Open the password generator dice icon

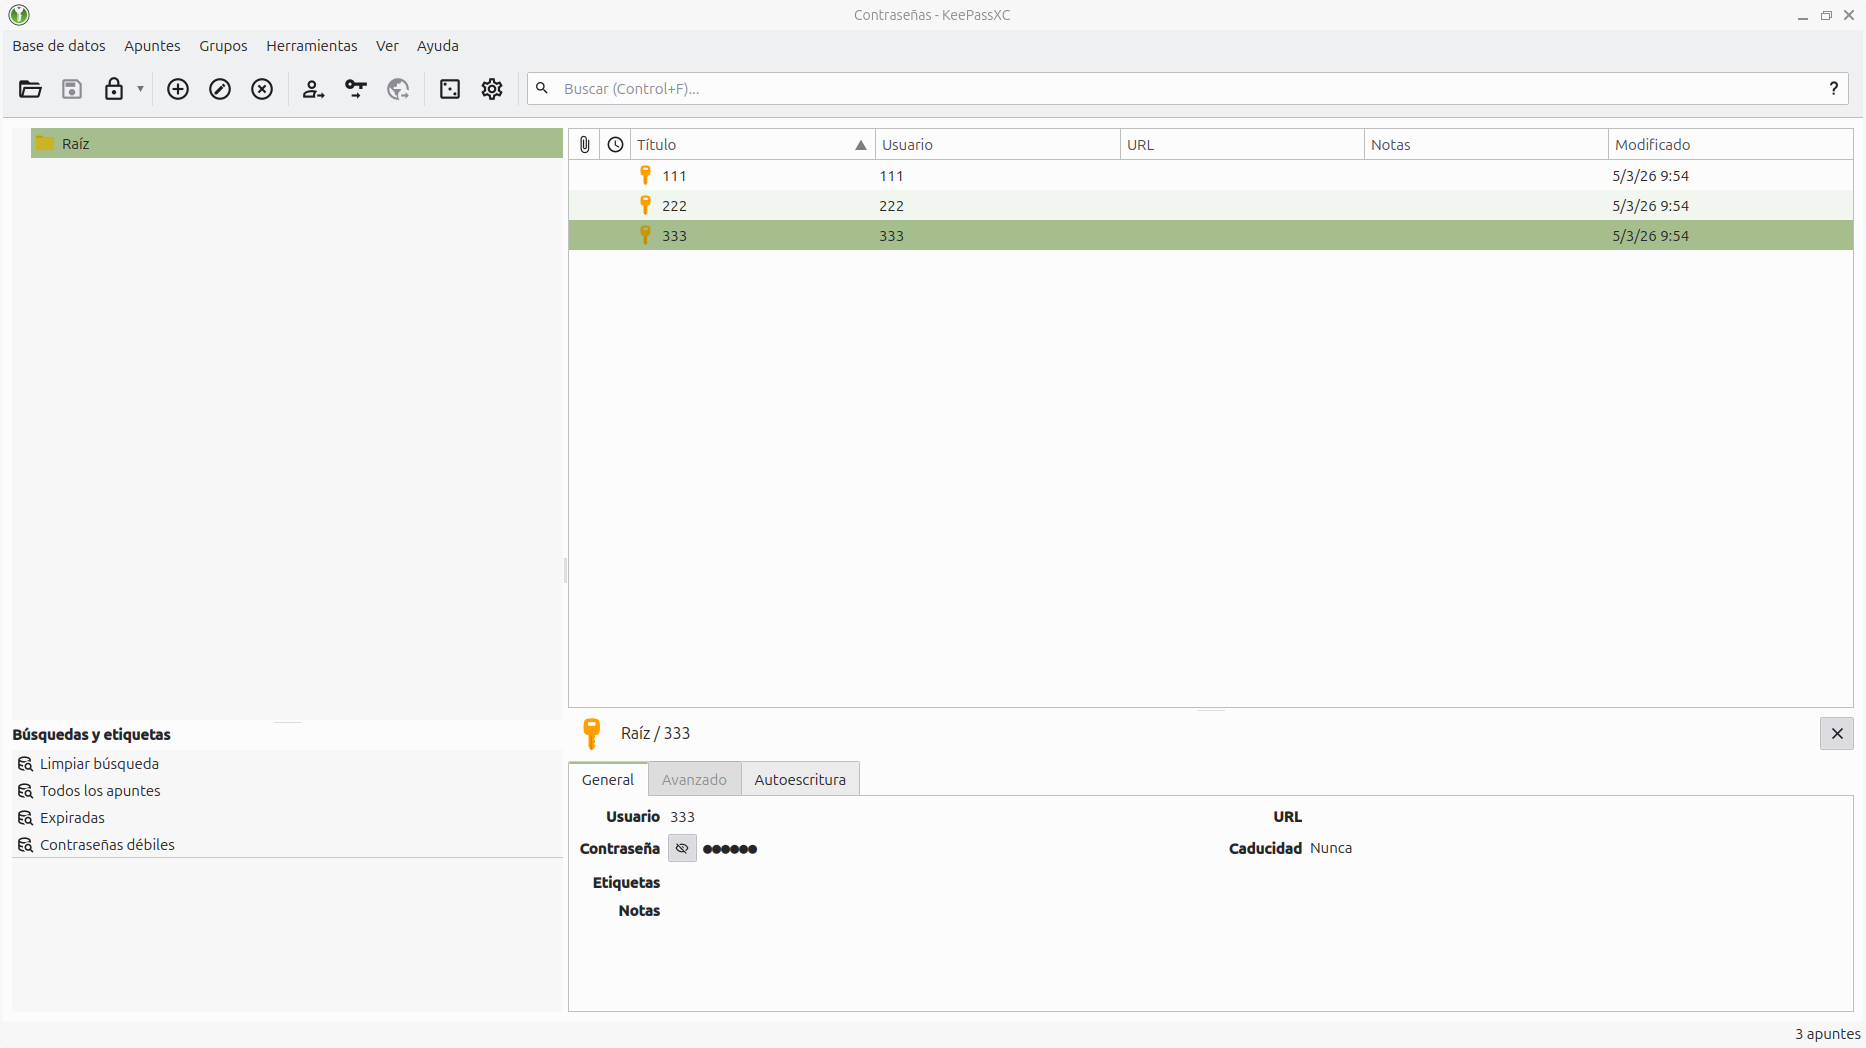pos(450,89)
